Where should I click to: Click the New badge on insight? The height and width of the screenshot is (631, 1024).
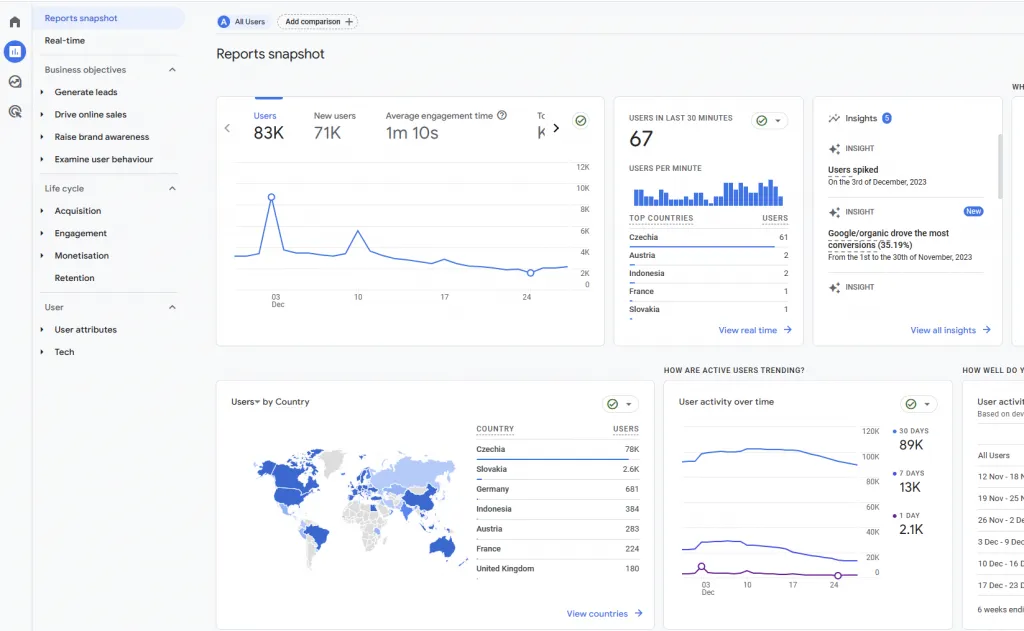point(973,211)
